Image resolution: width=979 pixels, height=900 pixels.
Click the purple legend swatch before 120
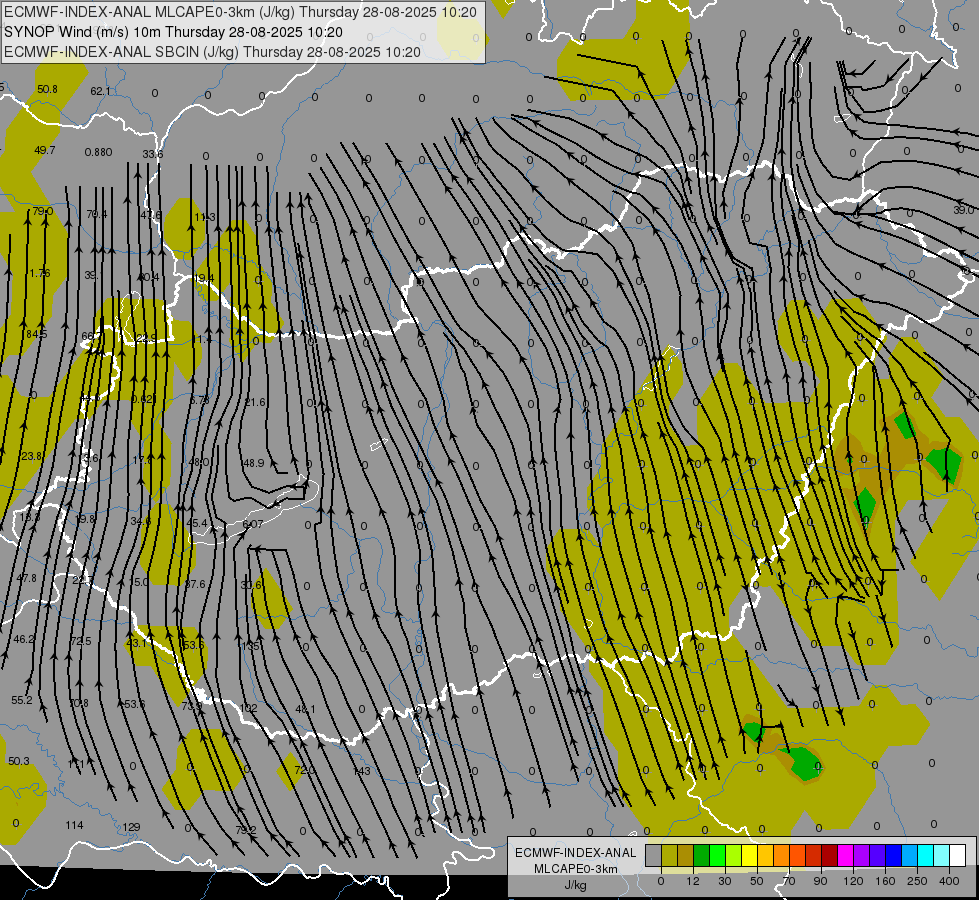point(862,855)
